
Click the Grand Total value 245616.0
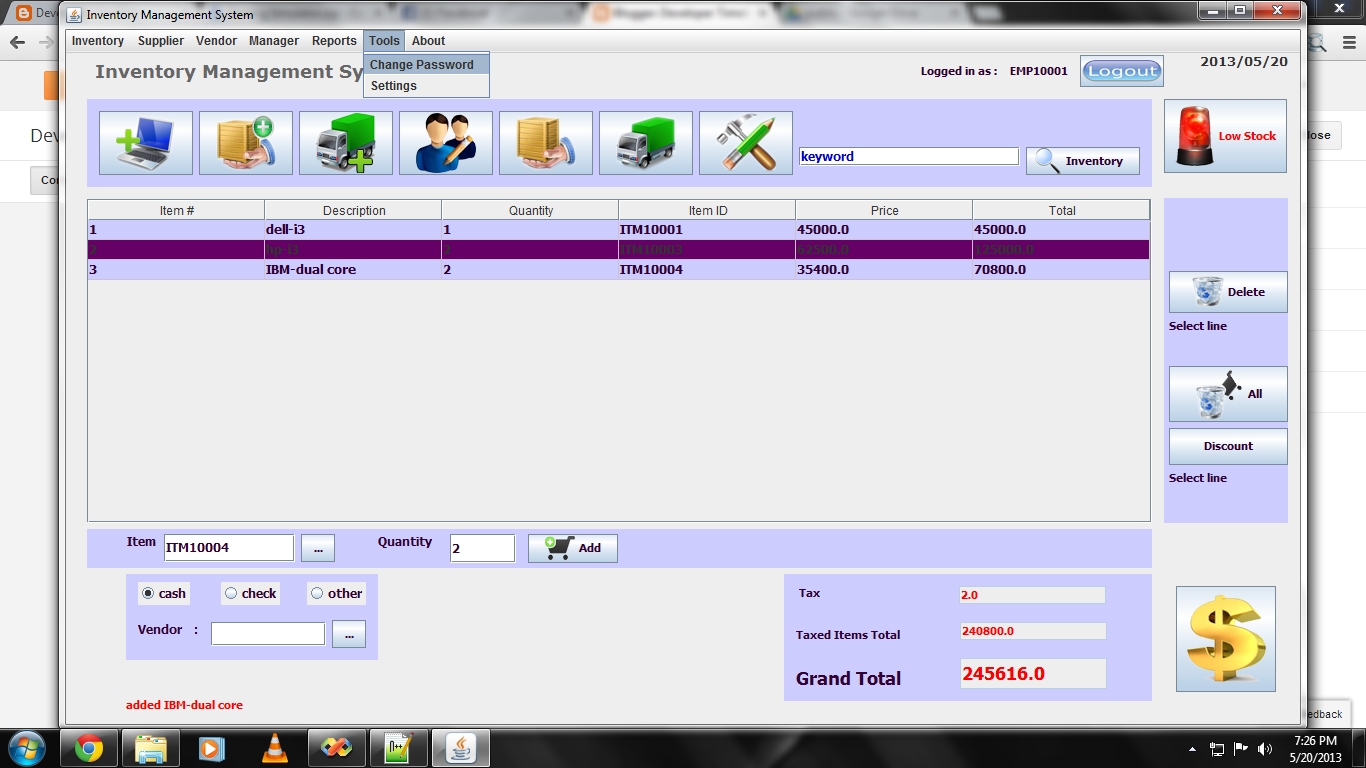(x=1033, y=673)
